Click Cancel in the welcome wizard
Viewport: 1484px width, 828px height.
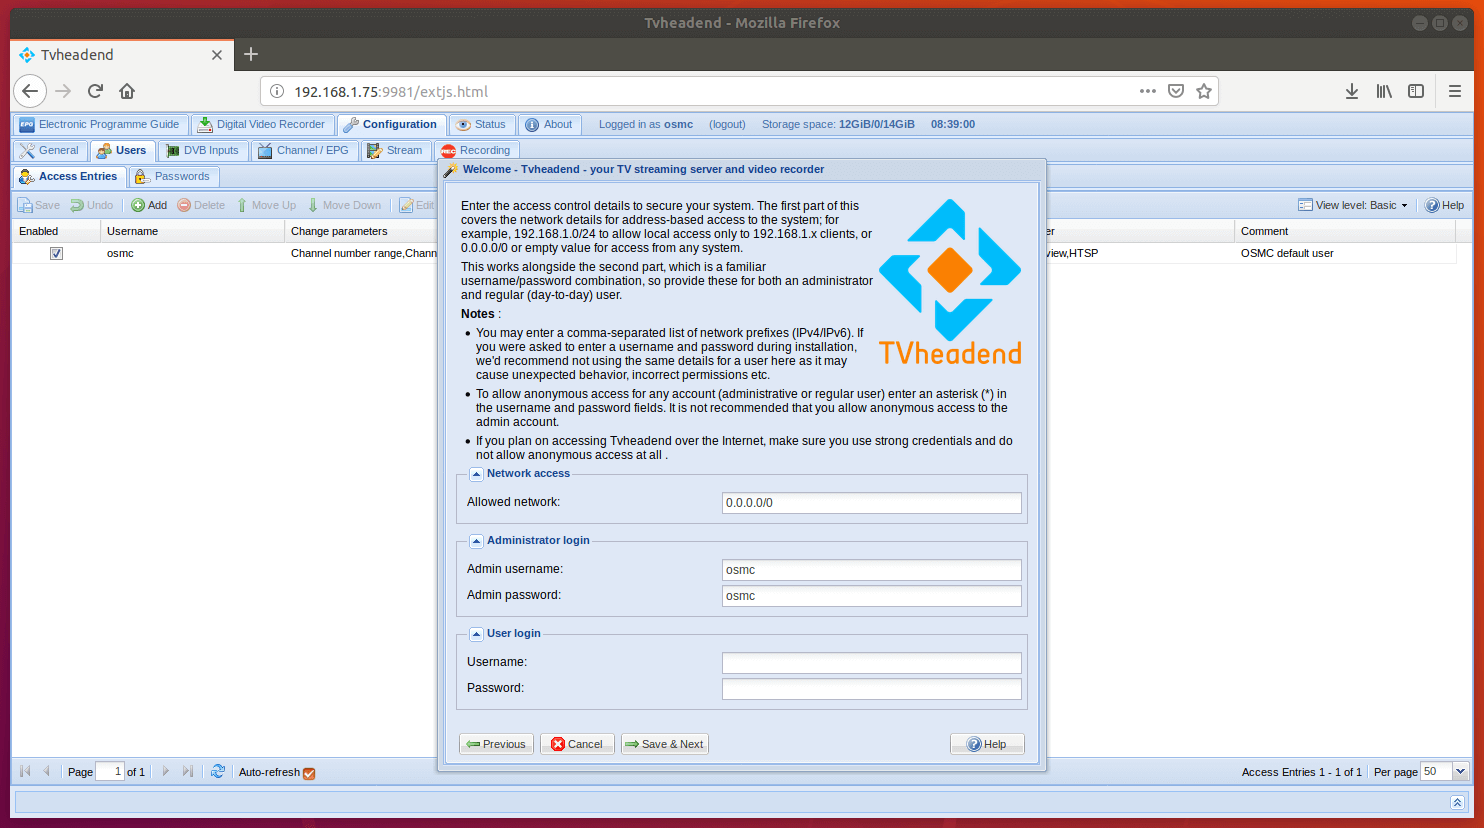(577, 744)
